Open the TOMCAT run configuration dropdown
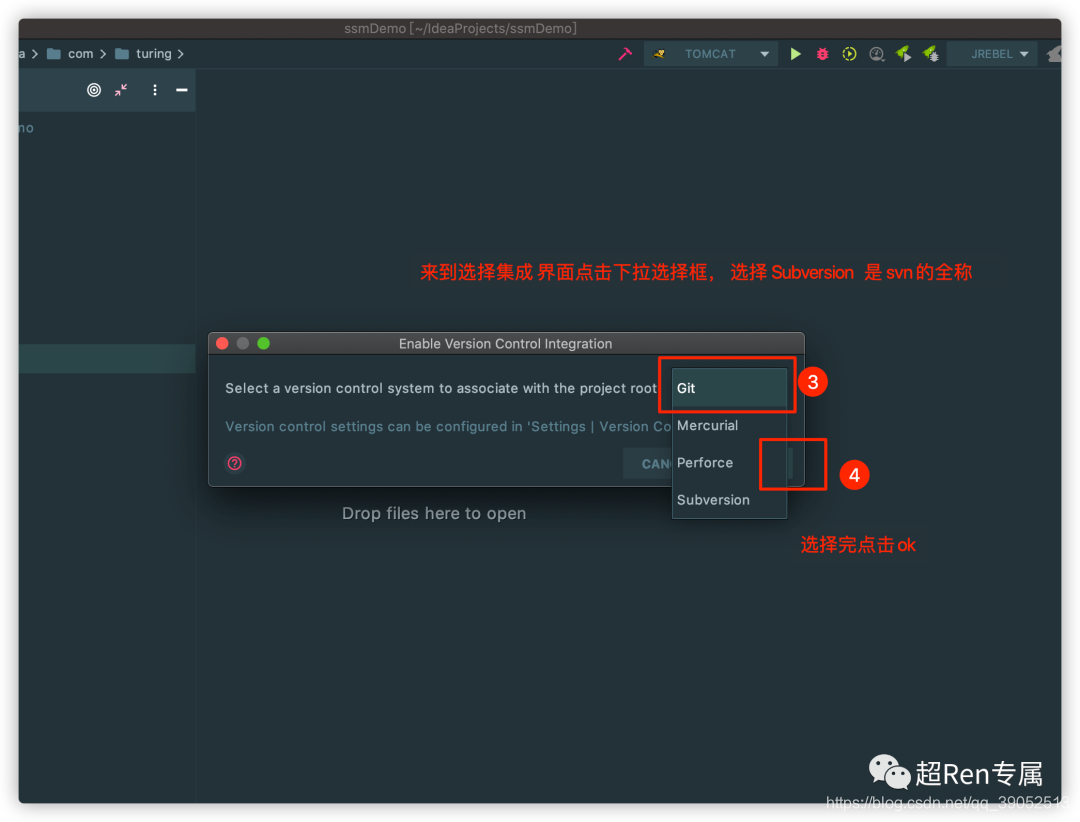Image resolution: width=1080 pixels, height=822 pixels. [x=711, y=54]
